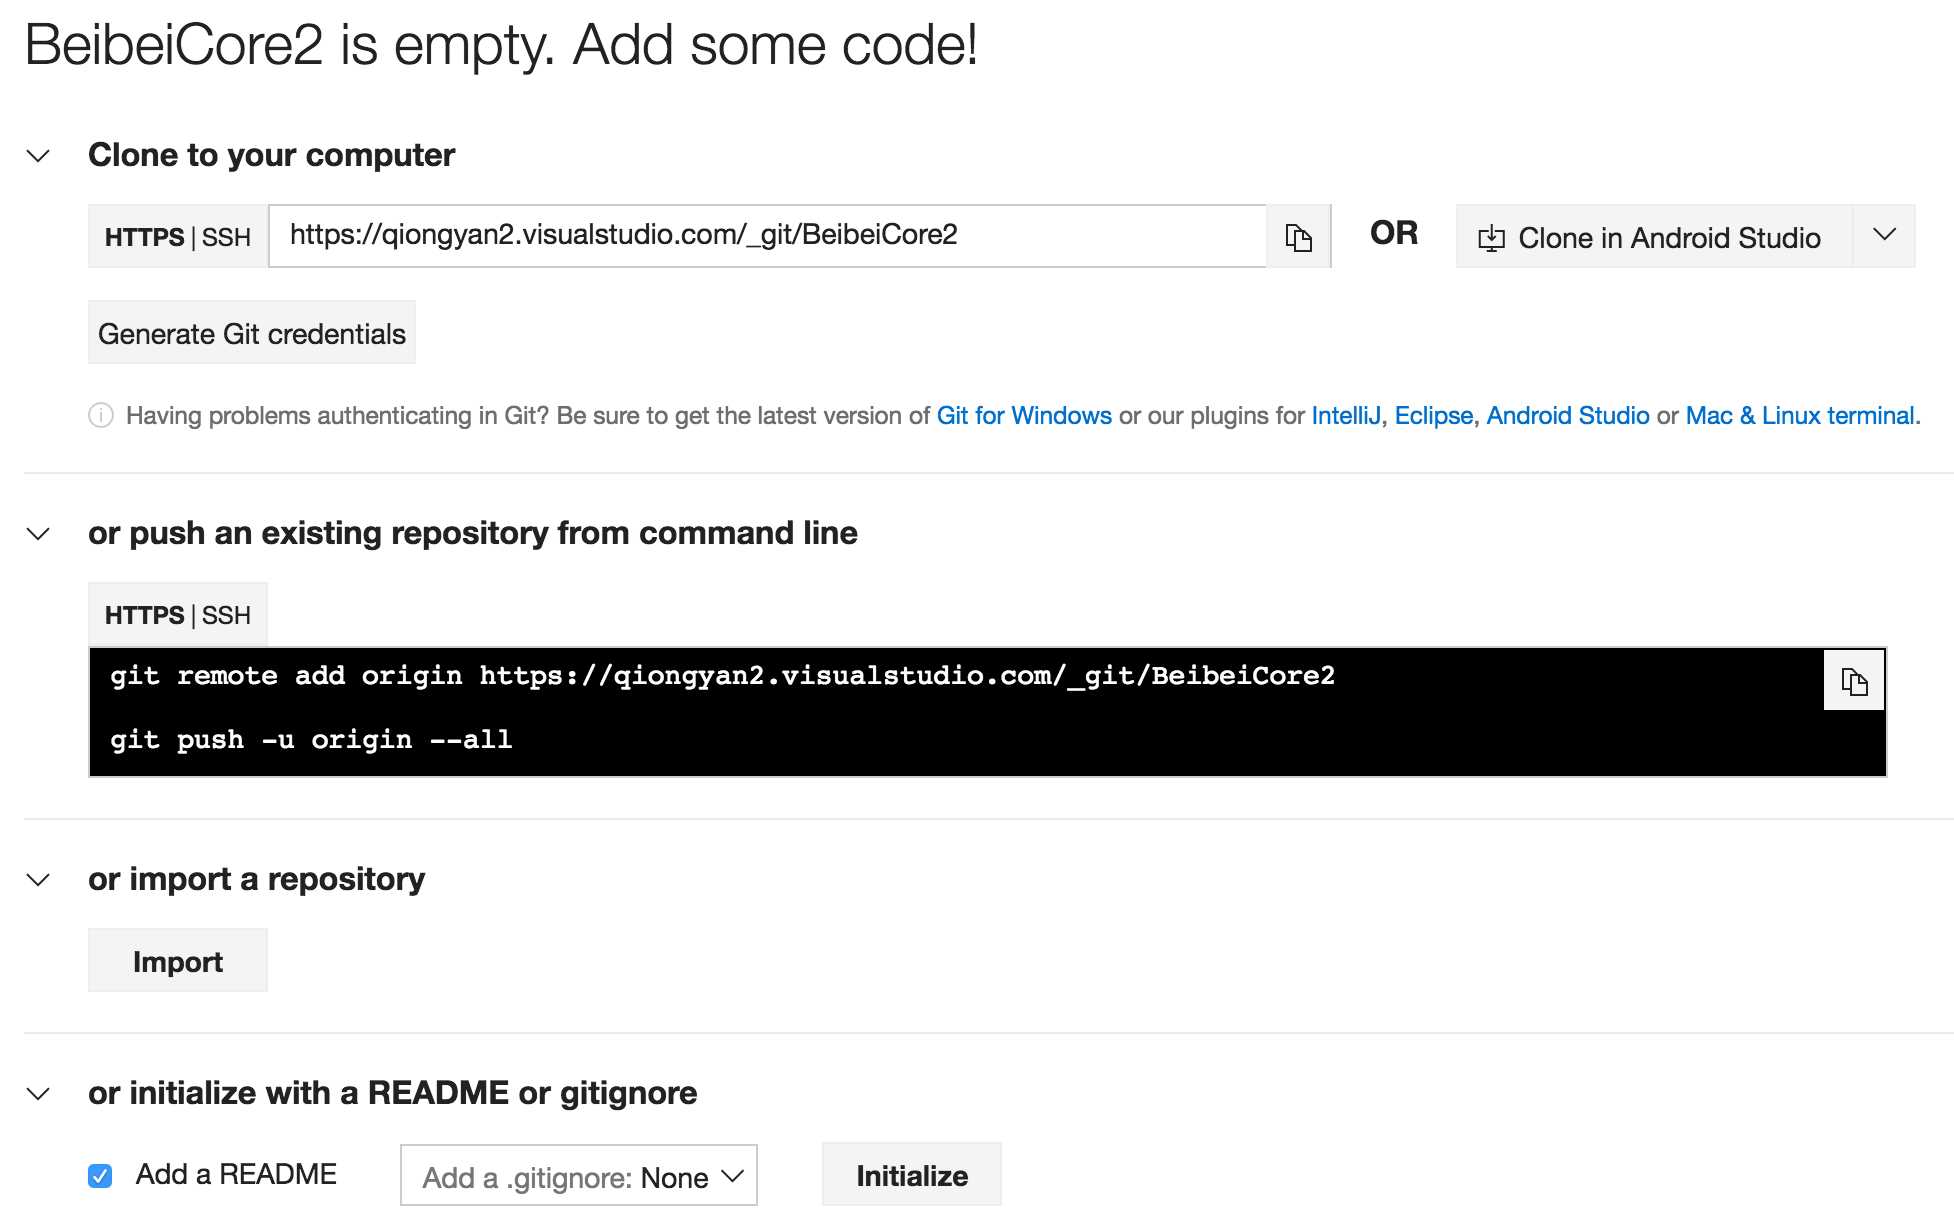Uncheck the Add a README checkbox
Viewport: 1954px width, 1224px height.
pos(100,1176)
